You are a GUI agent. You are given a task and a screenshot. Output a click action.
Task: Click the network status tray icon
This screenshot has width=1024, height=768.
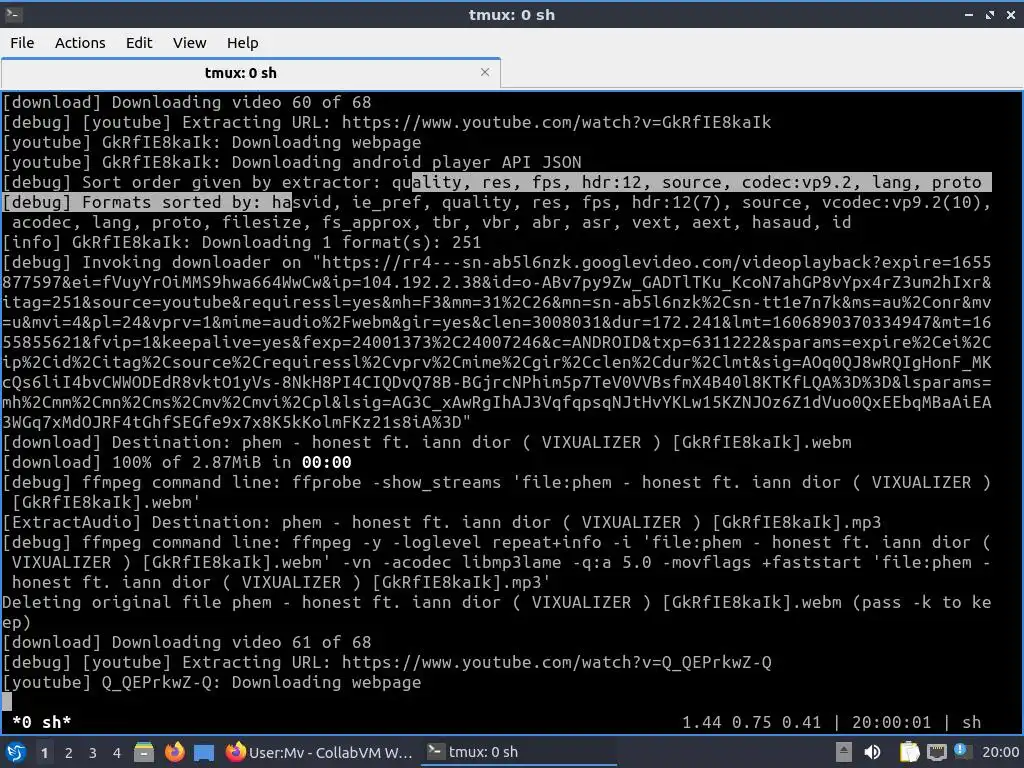coord(936,753)
